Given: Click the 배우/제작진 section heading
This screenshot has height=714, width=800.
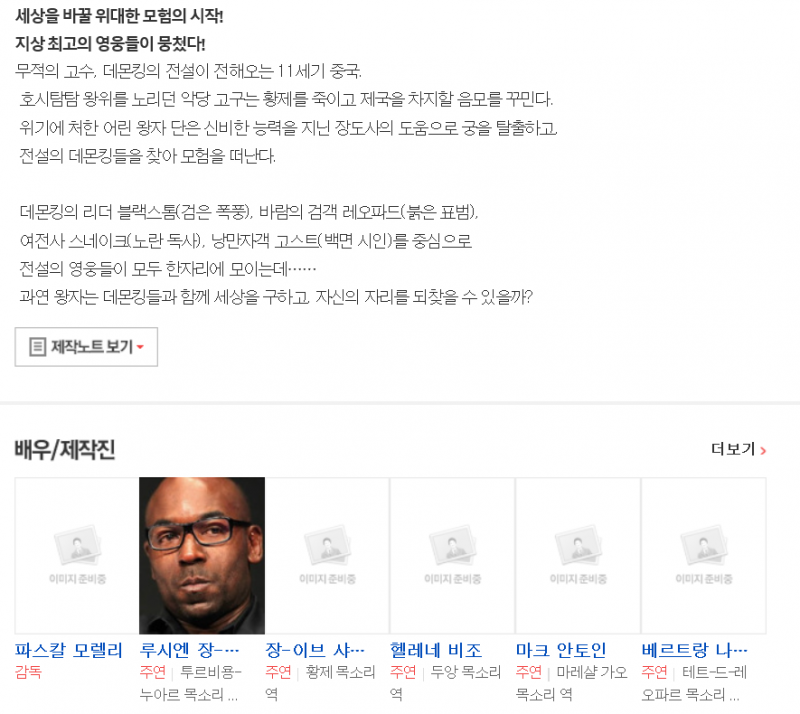Looking at the screenshot, I should click(65, 450).
